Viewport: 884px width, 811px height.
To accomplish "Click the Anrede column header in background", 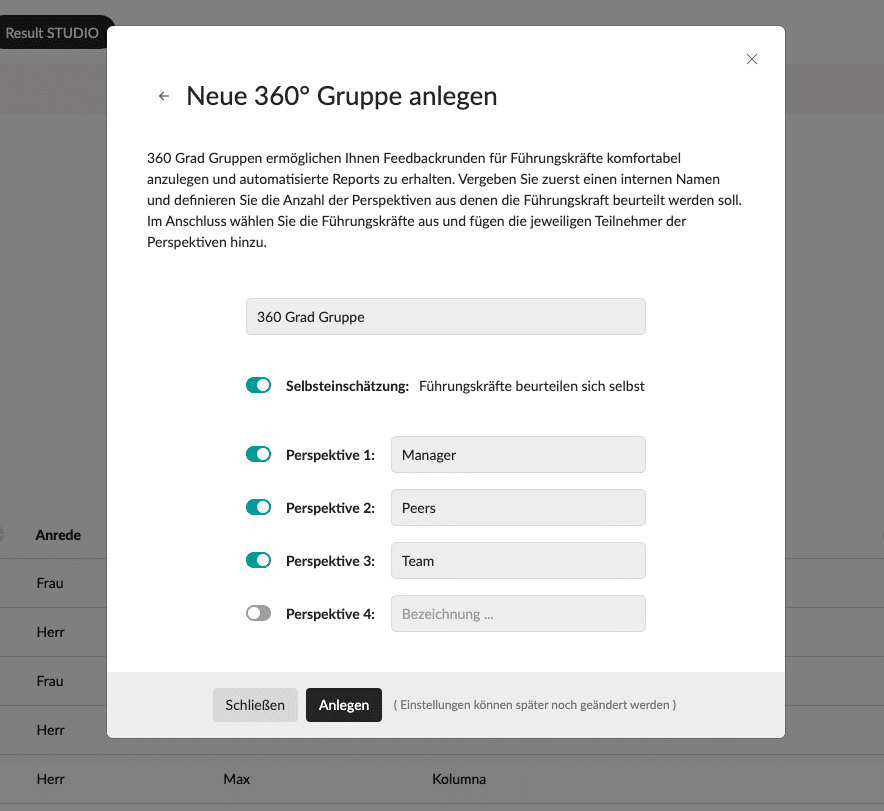I will click(58, 535).
